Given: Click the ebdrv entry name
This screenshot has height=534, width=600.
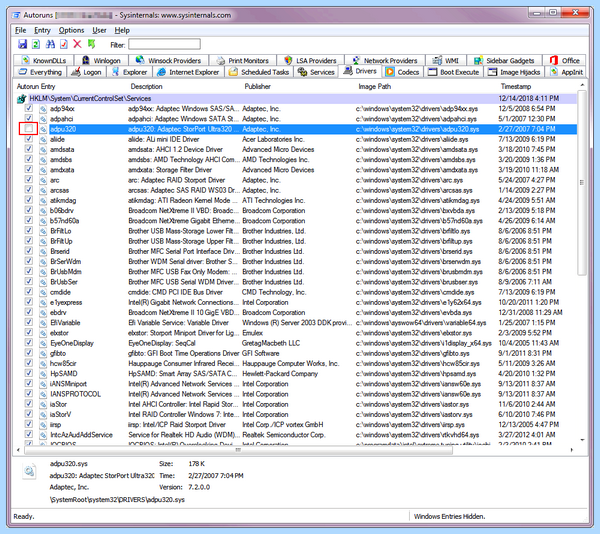Looking at the screenshot, I should tap(58, 313).
